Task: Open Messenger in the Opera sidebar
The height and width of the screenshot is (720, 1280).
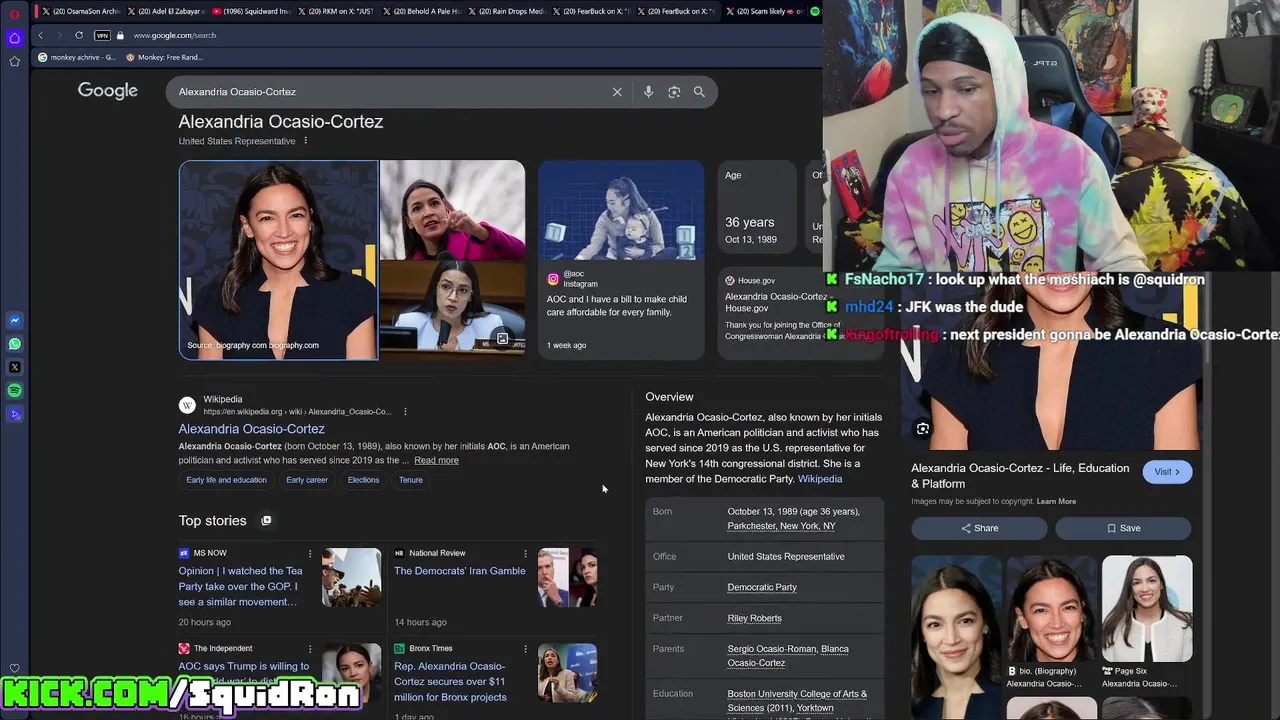Action: coord(15,321)
